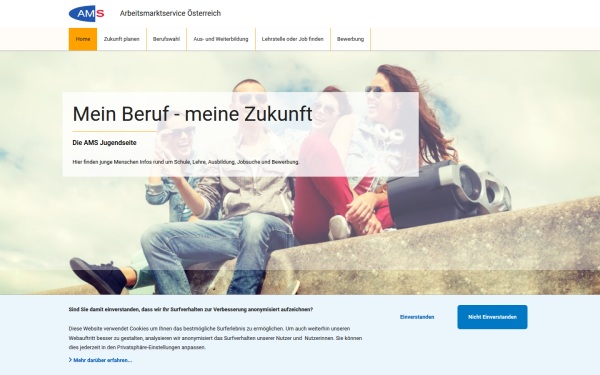The width and height of the screenshot is (600, 375).
Task: Click Arbeitsmarktservice Österreich header text
Action: [170, 13]
